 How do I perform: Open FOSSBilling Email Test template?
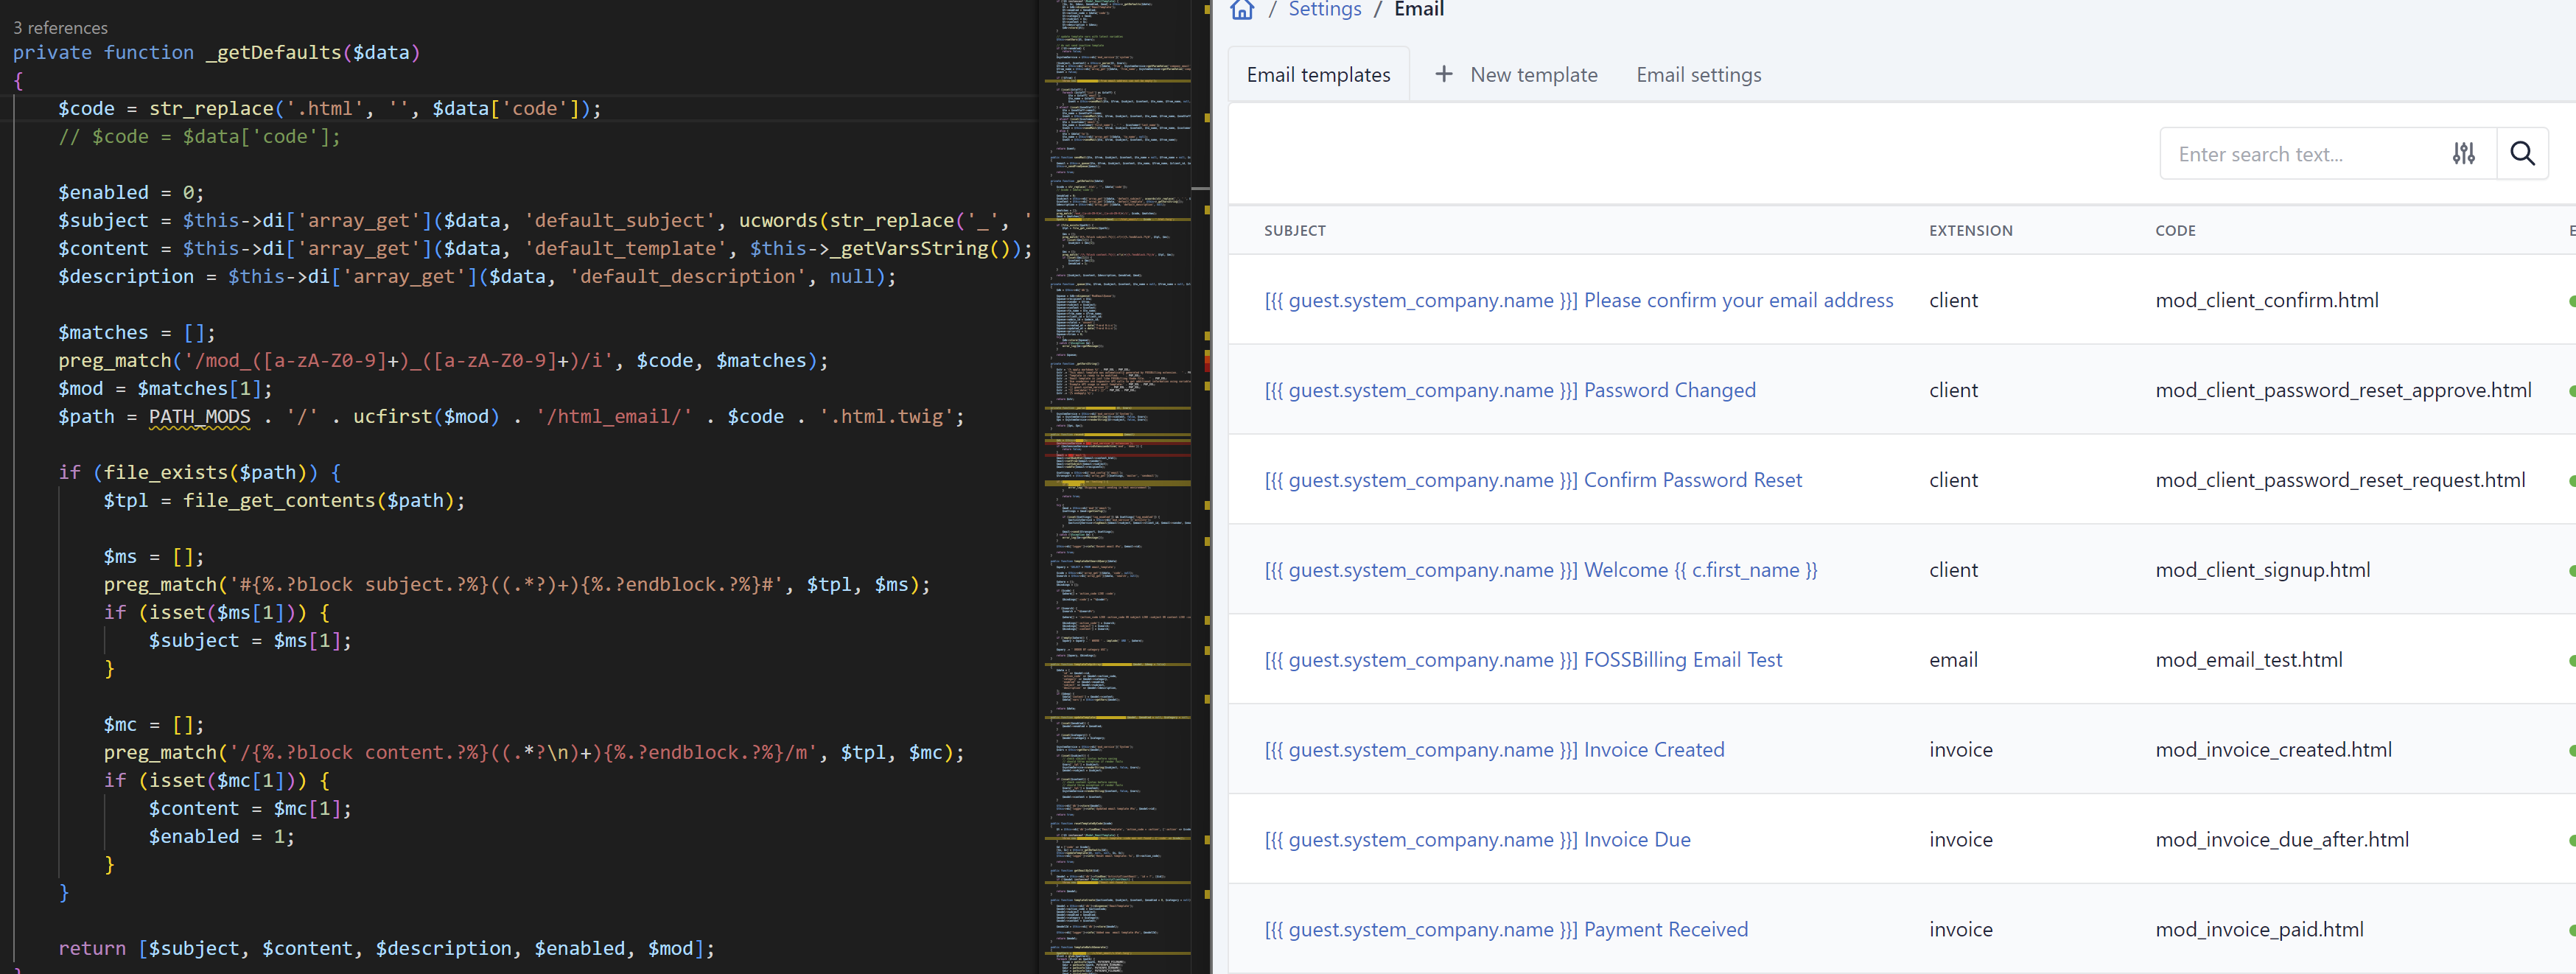[x=1522, y=660]
